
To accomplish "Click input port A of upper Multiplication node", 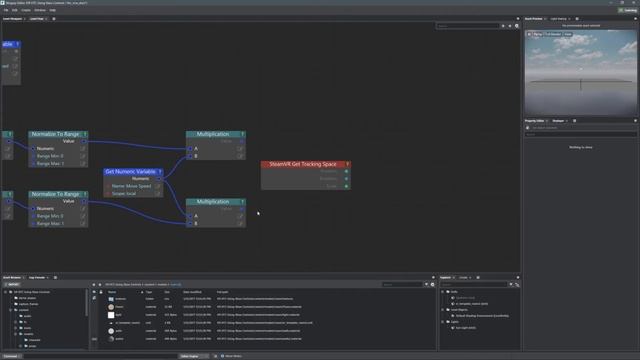I will tap(190, 149).
